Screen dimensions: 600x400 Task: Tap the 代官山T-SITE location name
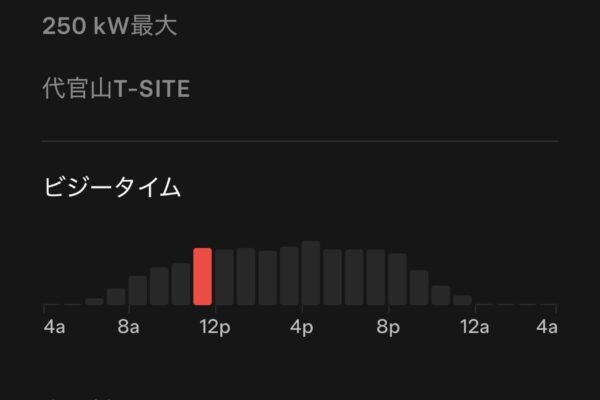[116, 89]
